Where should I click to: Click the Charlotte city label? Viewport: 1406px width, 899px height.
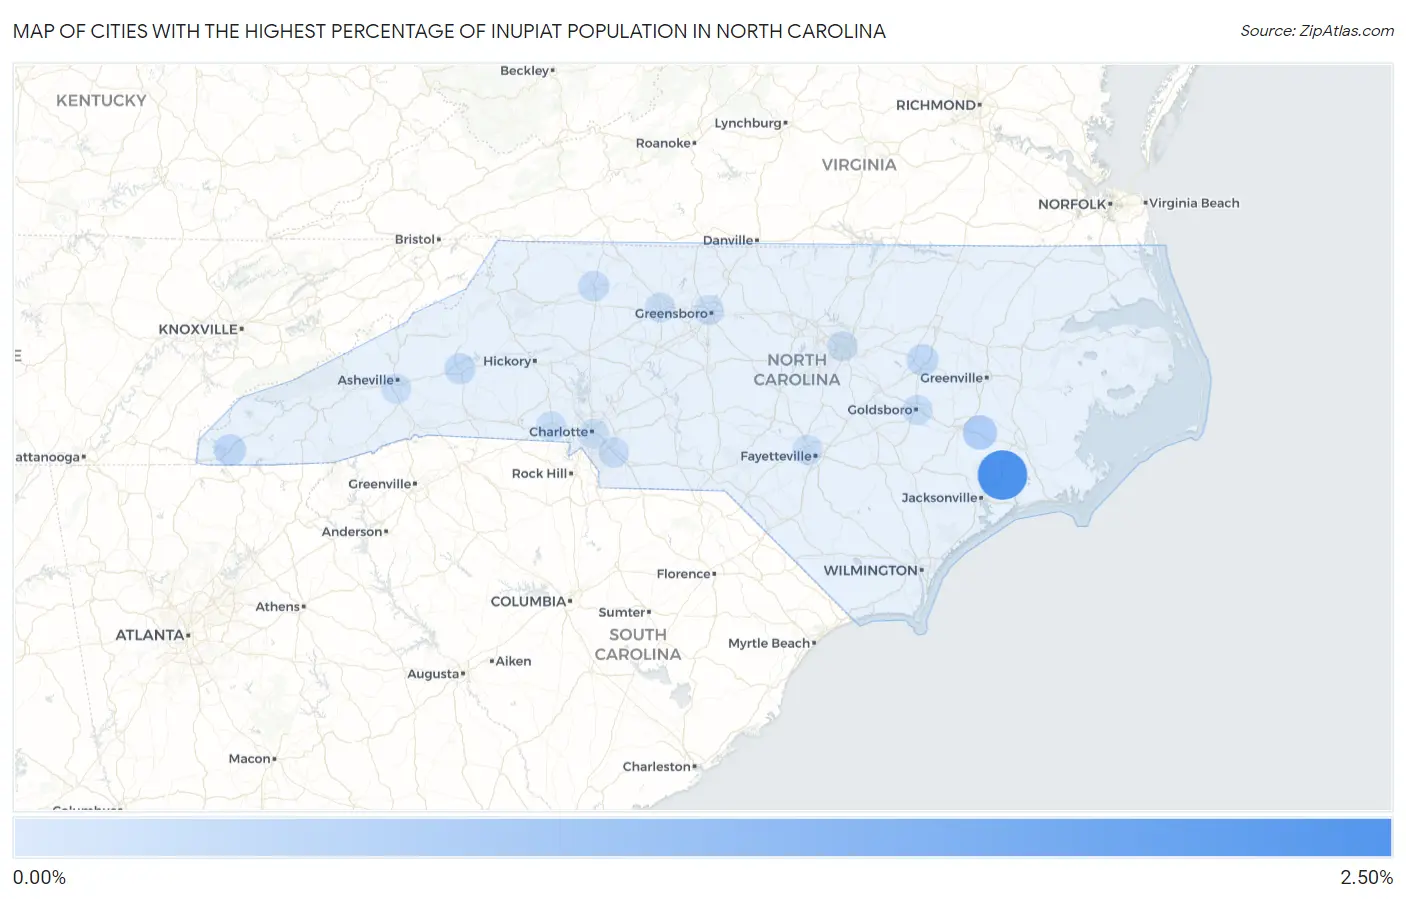558,432
